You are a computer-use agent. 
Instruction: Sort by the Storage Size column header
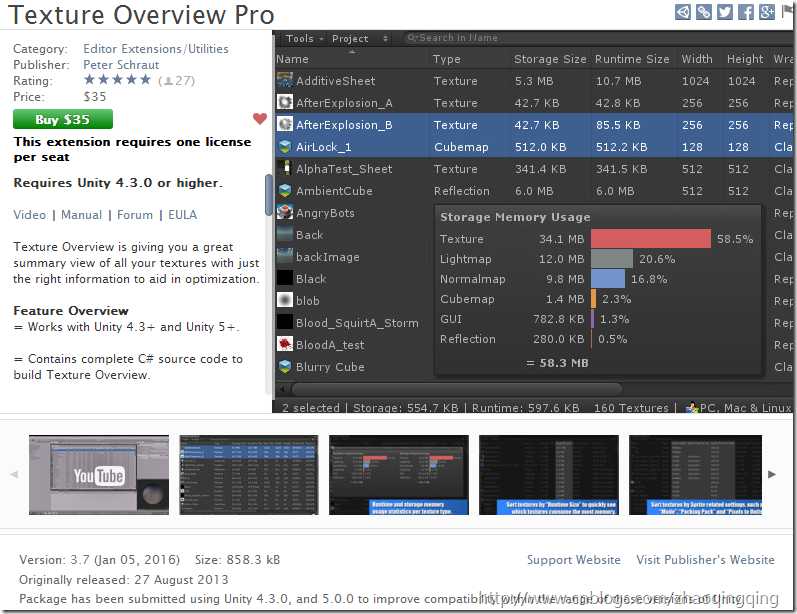[550, 59]
